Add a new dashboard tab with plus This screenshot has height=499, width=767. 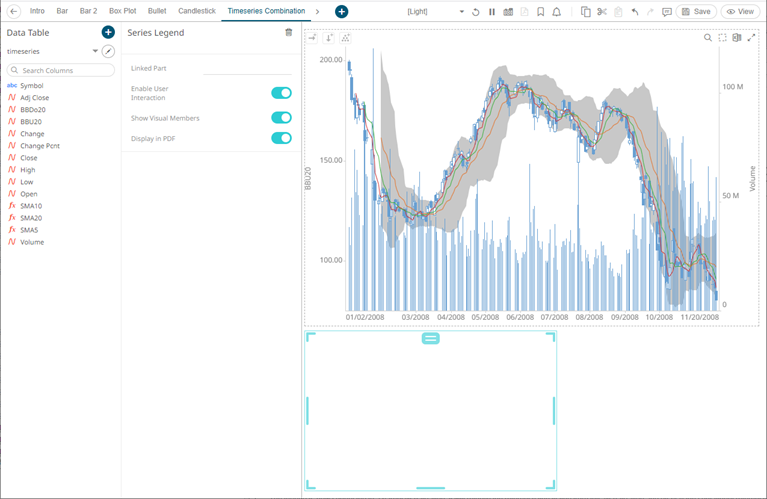(341, 11)
